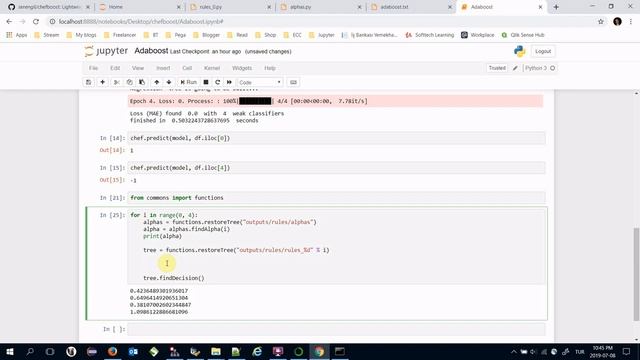Open the Chrome profile avatar
This screenshot has width=640, height=360.
click(617, 22)
